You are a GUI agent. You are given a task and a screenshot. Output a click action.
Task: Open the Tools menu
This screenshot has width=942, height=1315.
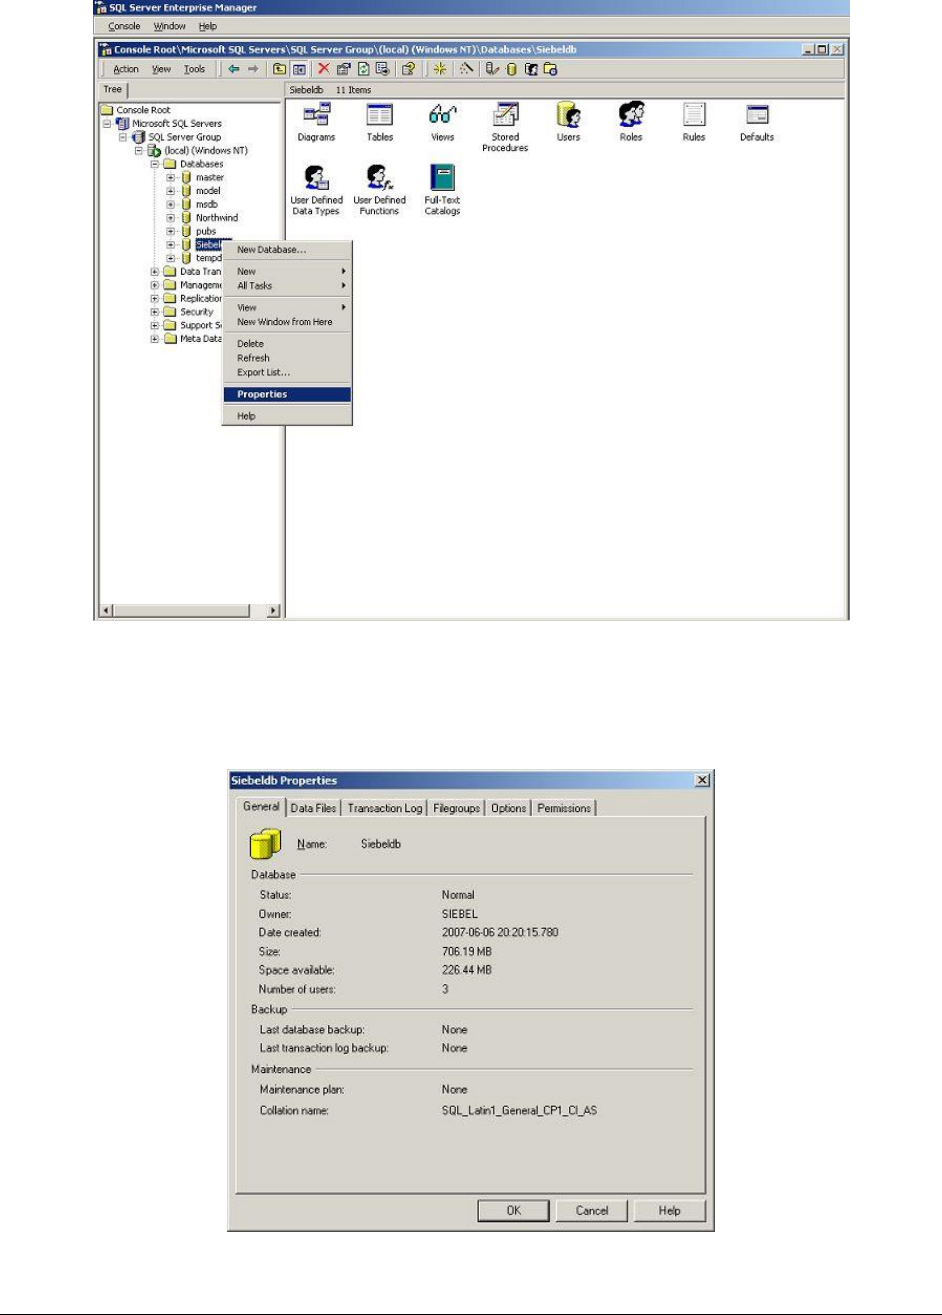pos(194,69)
